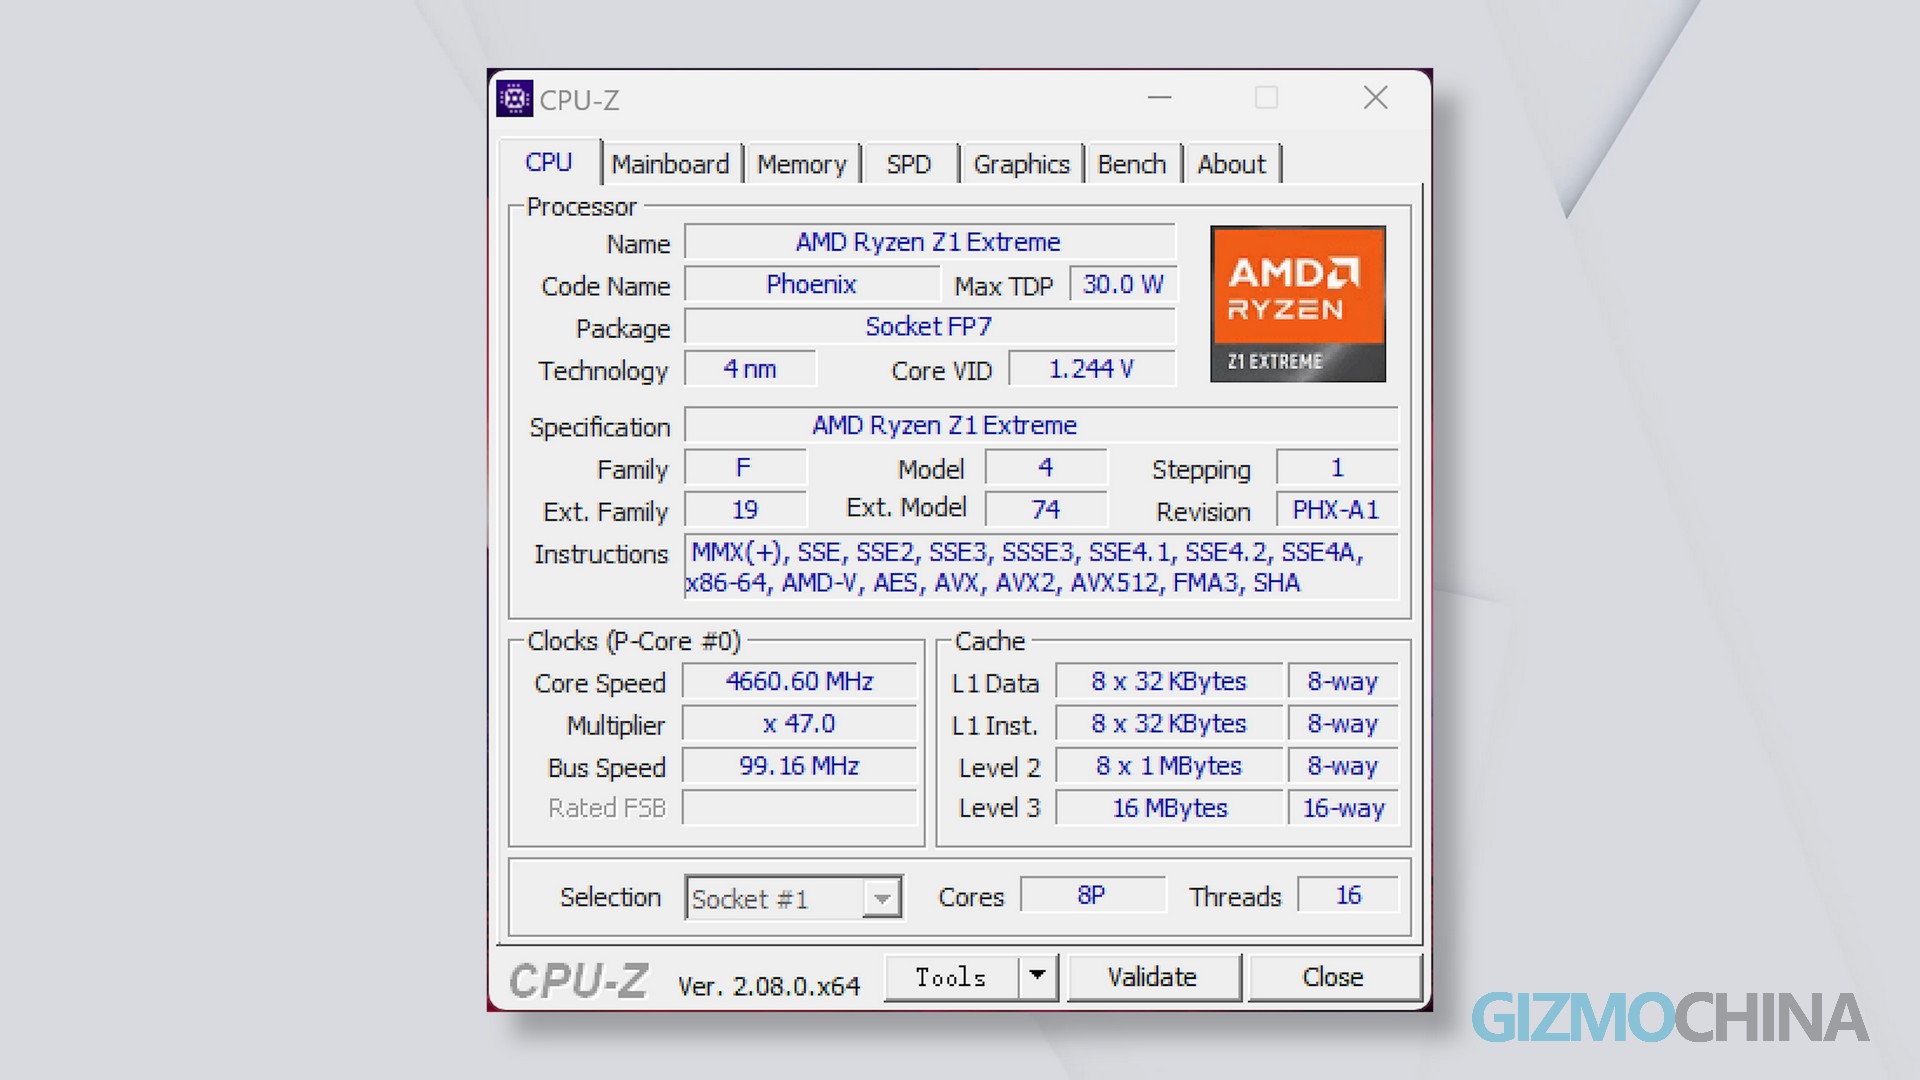Click the CPU-Z app icon in title bar
Viewport: 1920px width, 1080px height.
(514, 99)
